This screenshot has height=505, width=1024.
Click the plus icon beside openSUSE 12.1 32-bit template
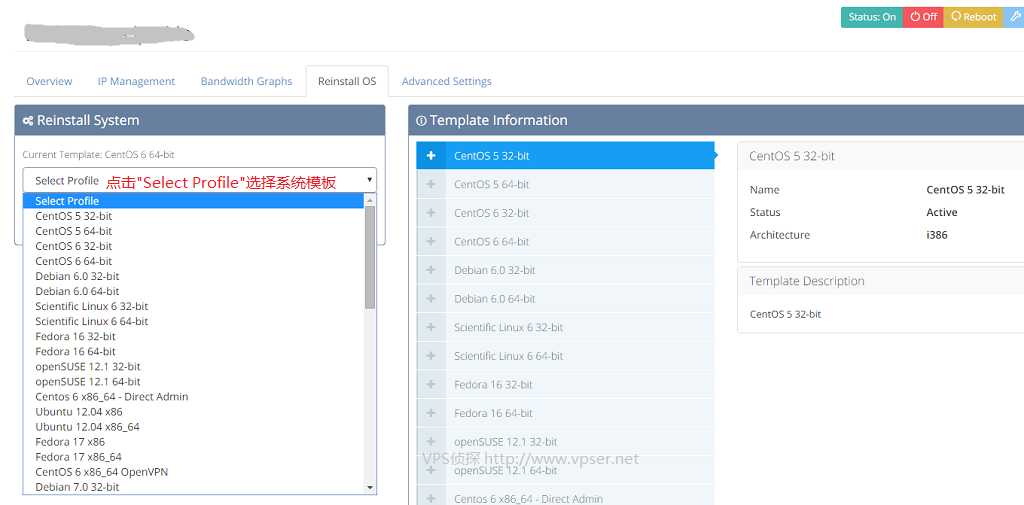click(431, 442)
